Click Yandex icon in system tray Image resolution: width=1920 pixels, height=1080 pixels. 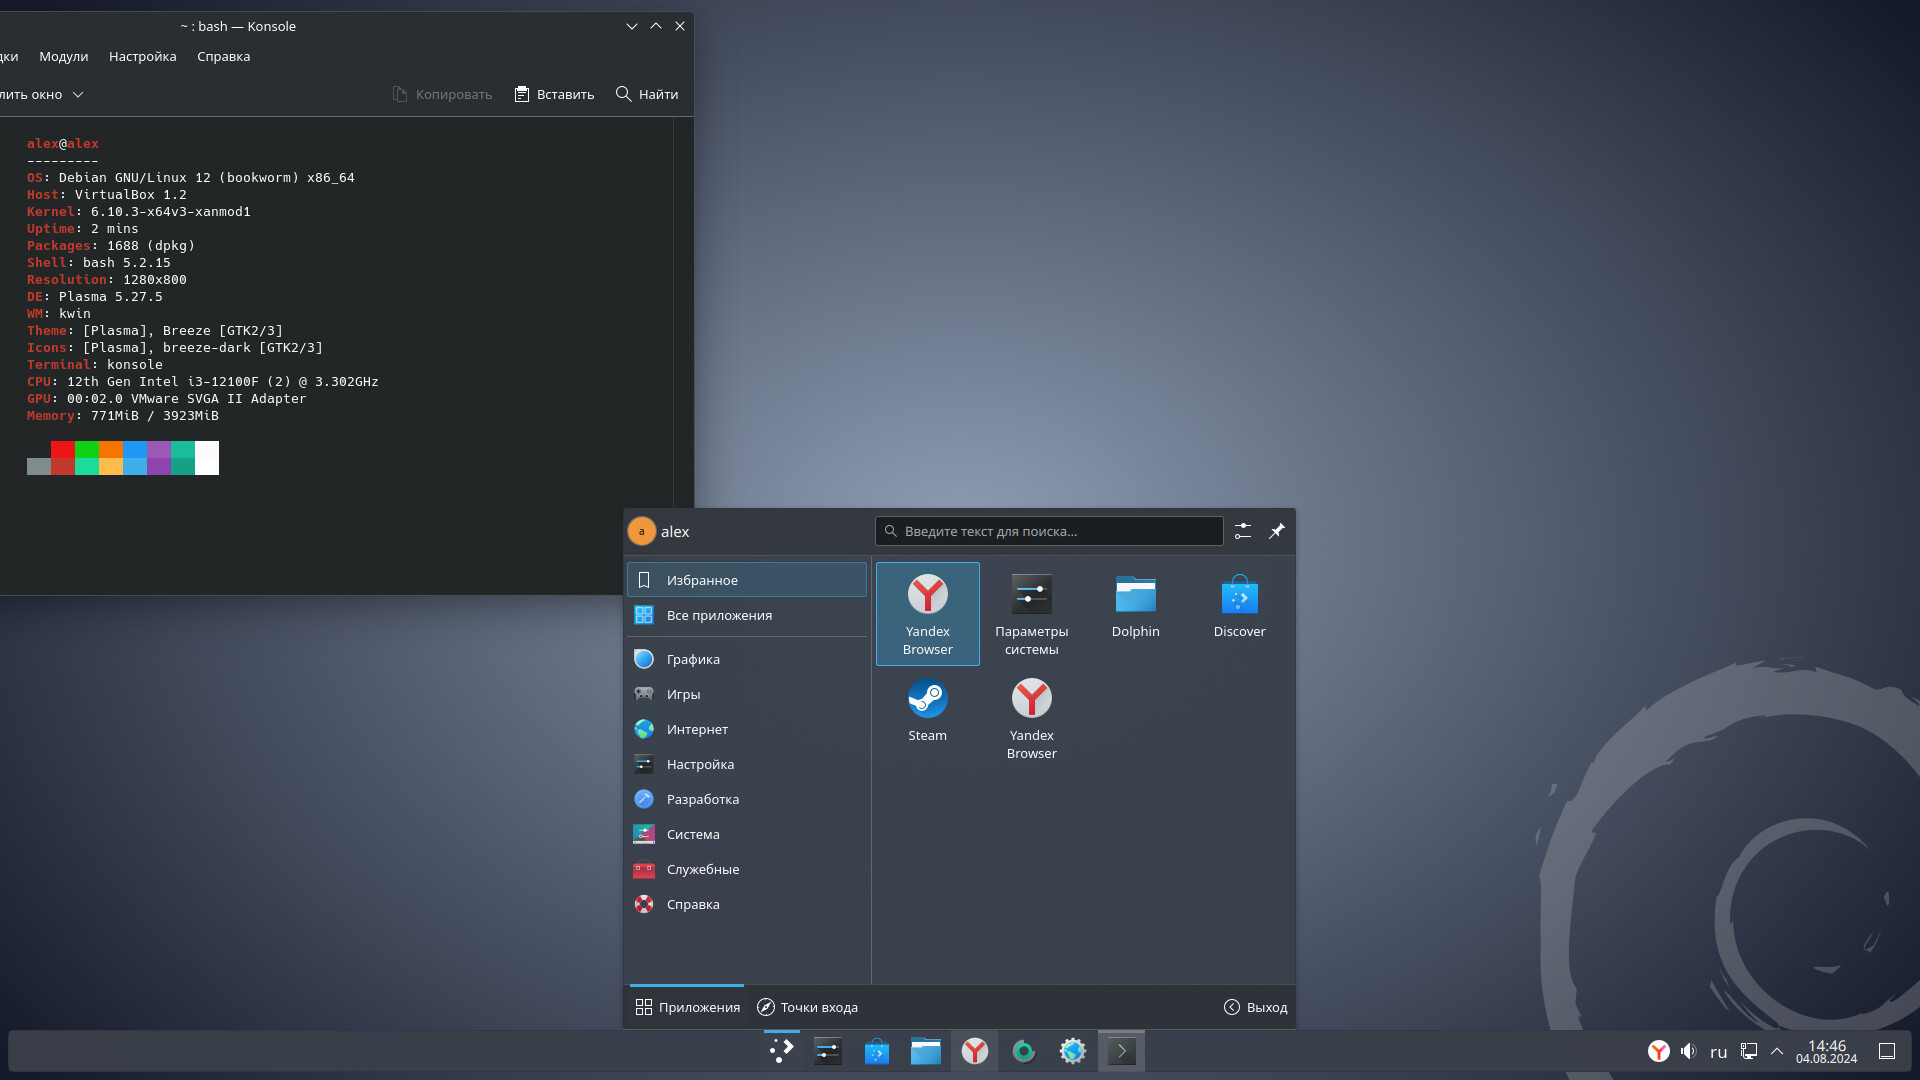coord(1659,1051)
